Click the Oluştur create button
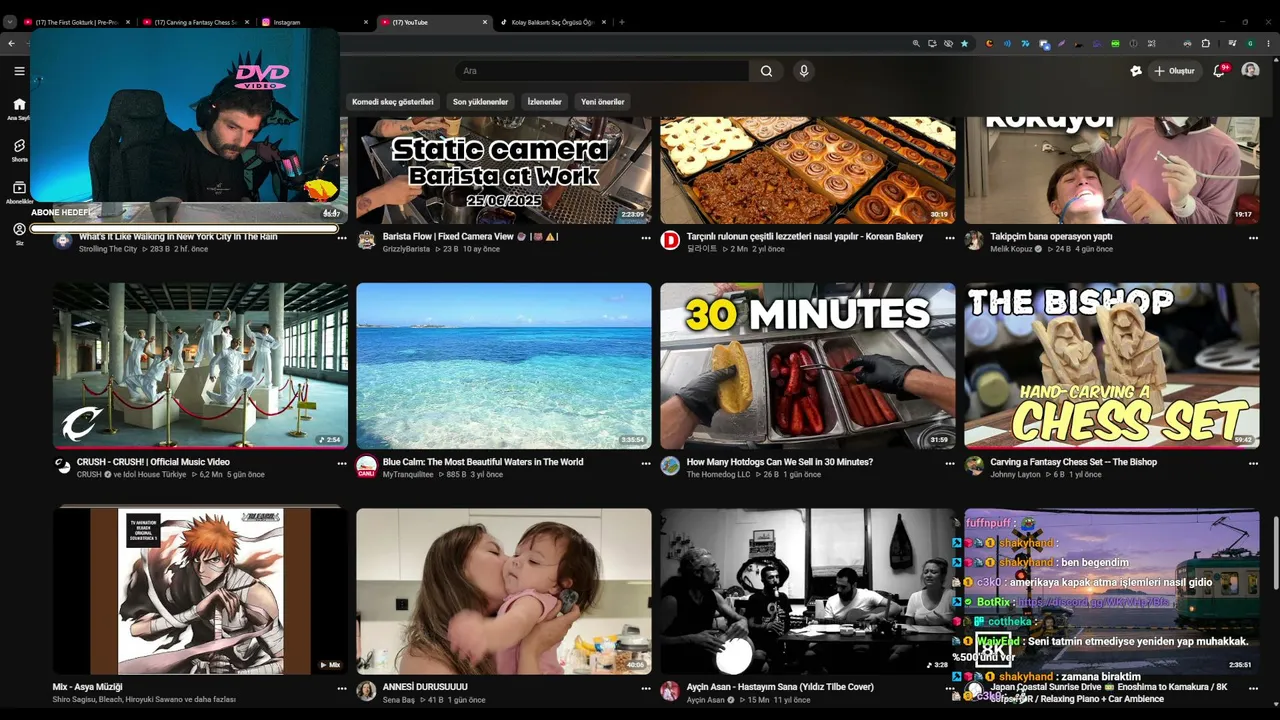The height and width of the screenshot is (720, 1280). pos(1175,71)
